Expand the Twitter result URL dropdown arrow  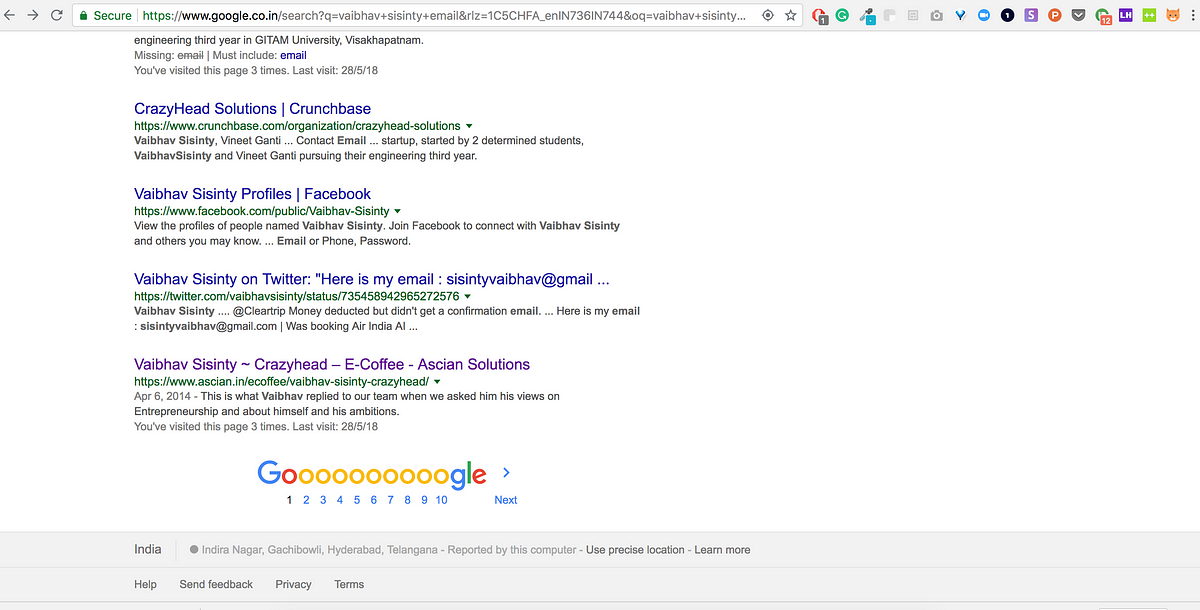(x=467, y=297)
